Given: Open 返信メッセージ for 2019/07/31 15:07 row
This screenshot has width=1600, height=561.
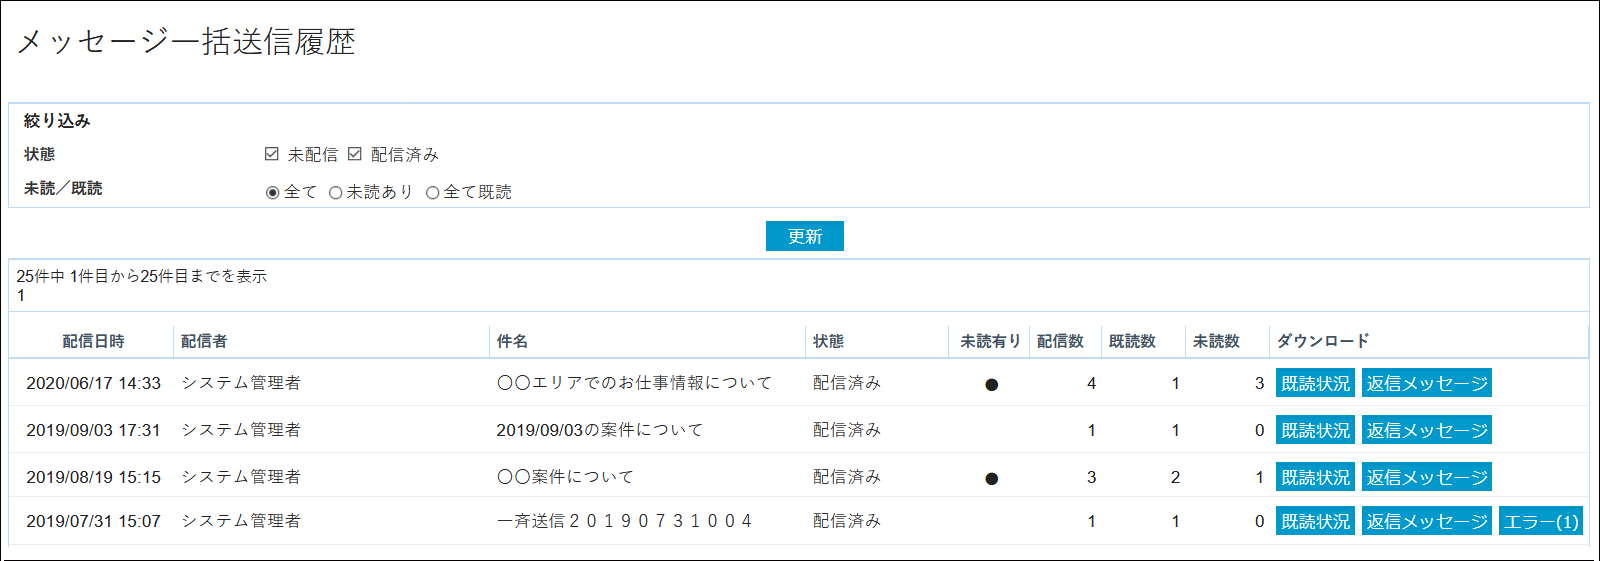Looking at the screenshot, I should 1427,521.
